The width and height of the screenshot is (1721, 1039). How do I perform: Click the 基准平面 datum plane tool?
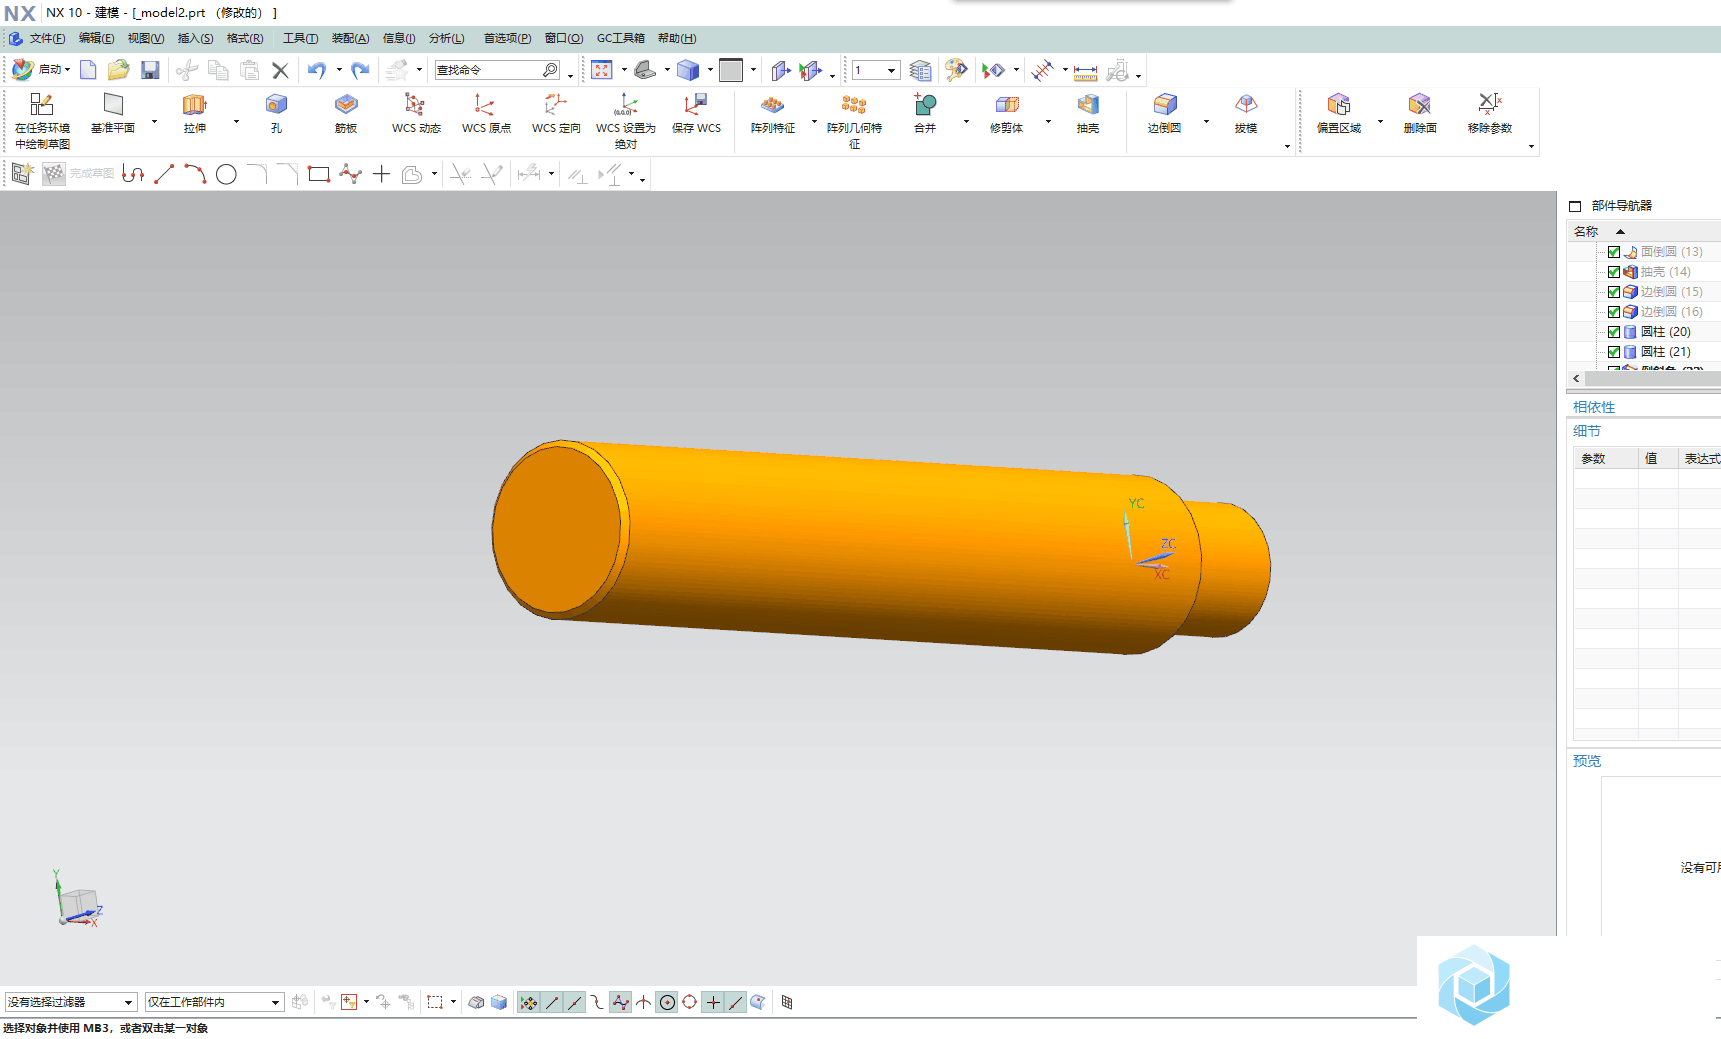pyautogui.click(x=113, y=114)
